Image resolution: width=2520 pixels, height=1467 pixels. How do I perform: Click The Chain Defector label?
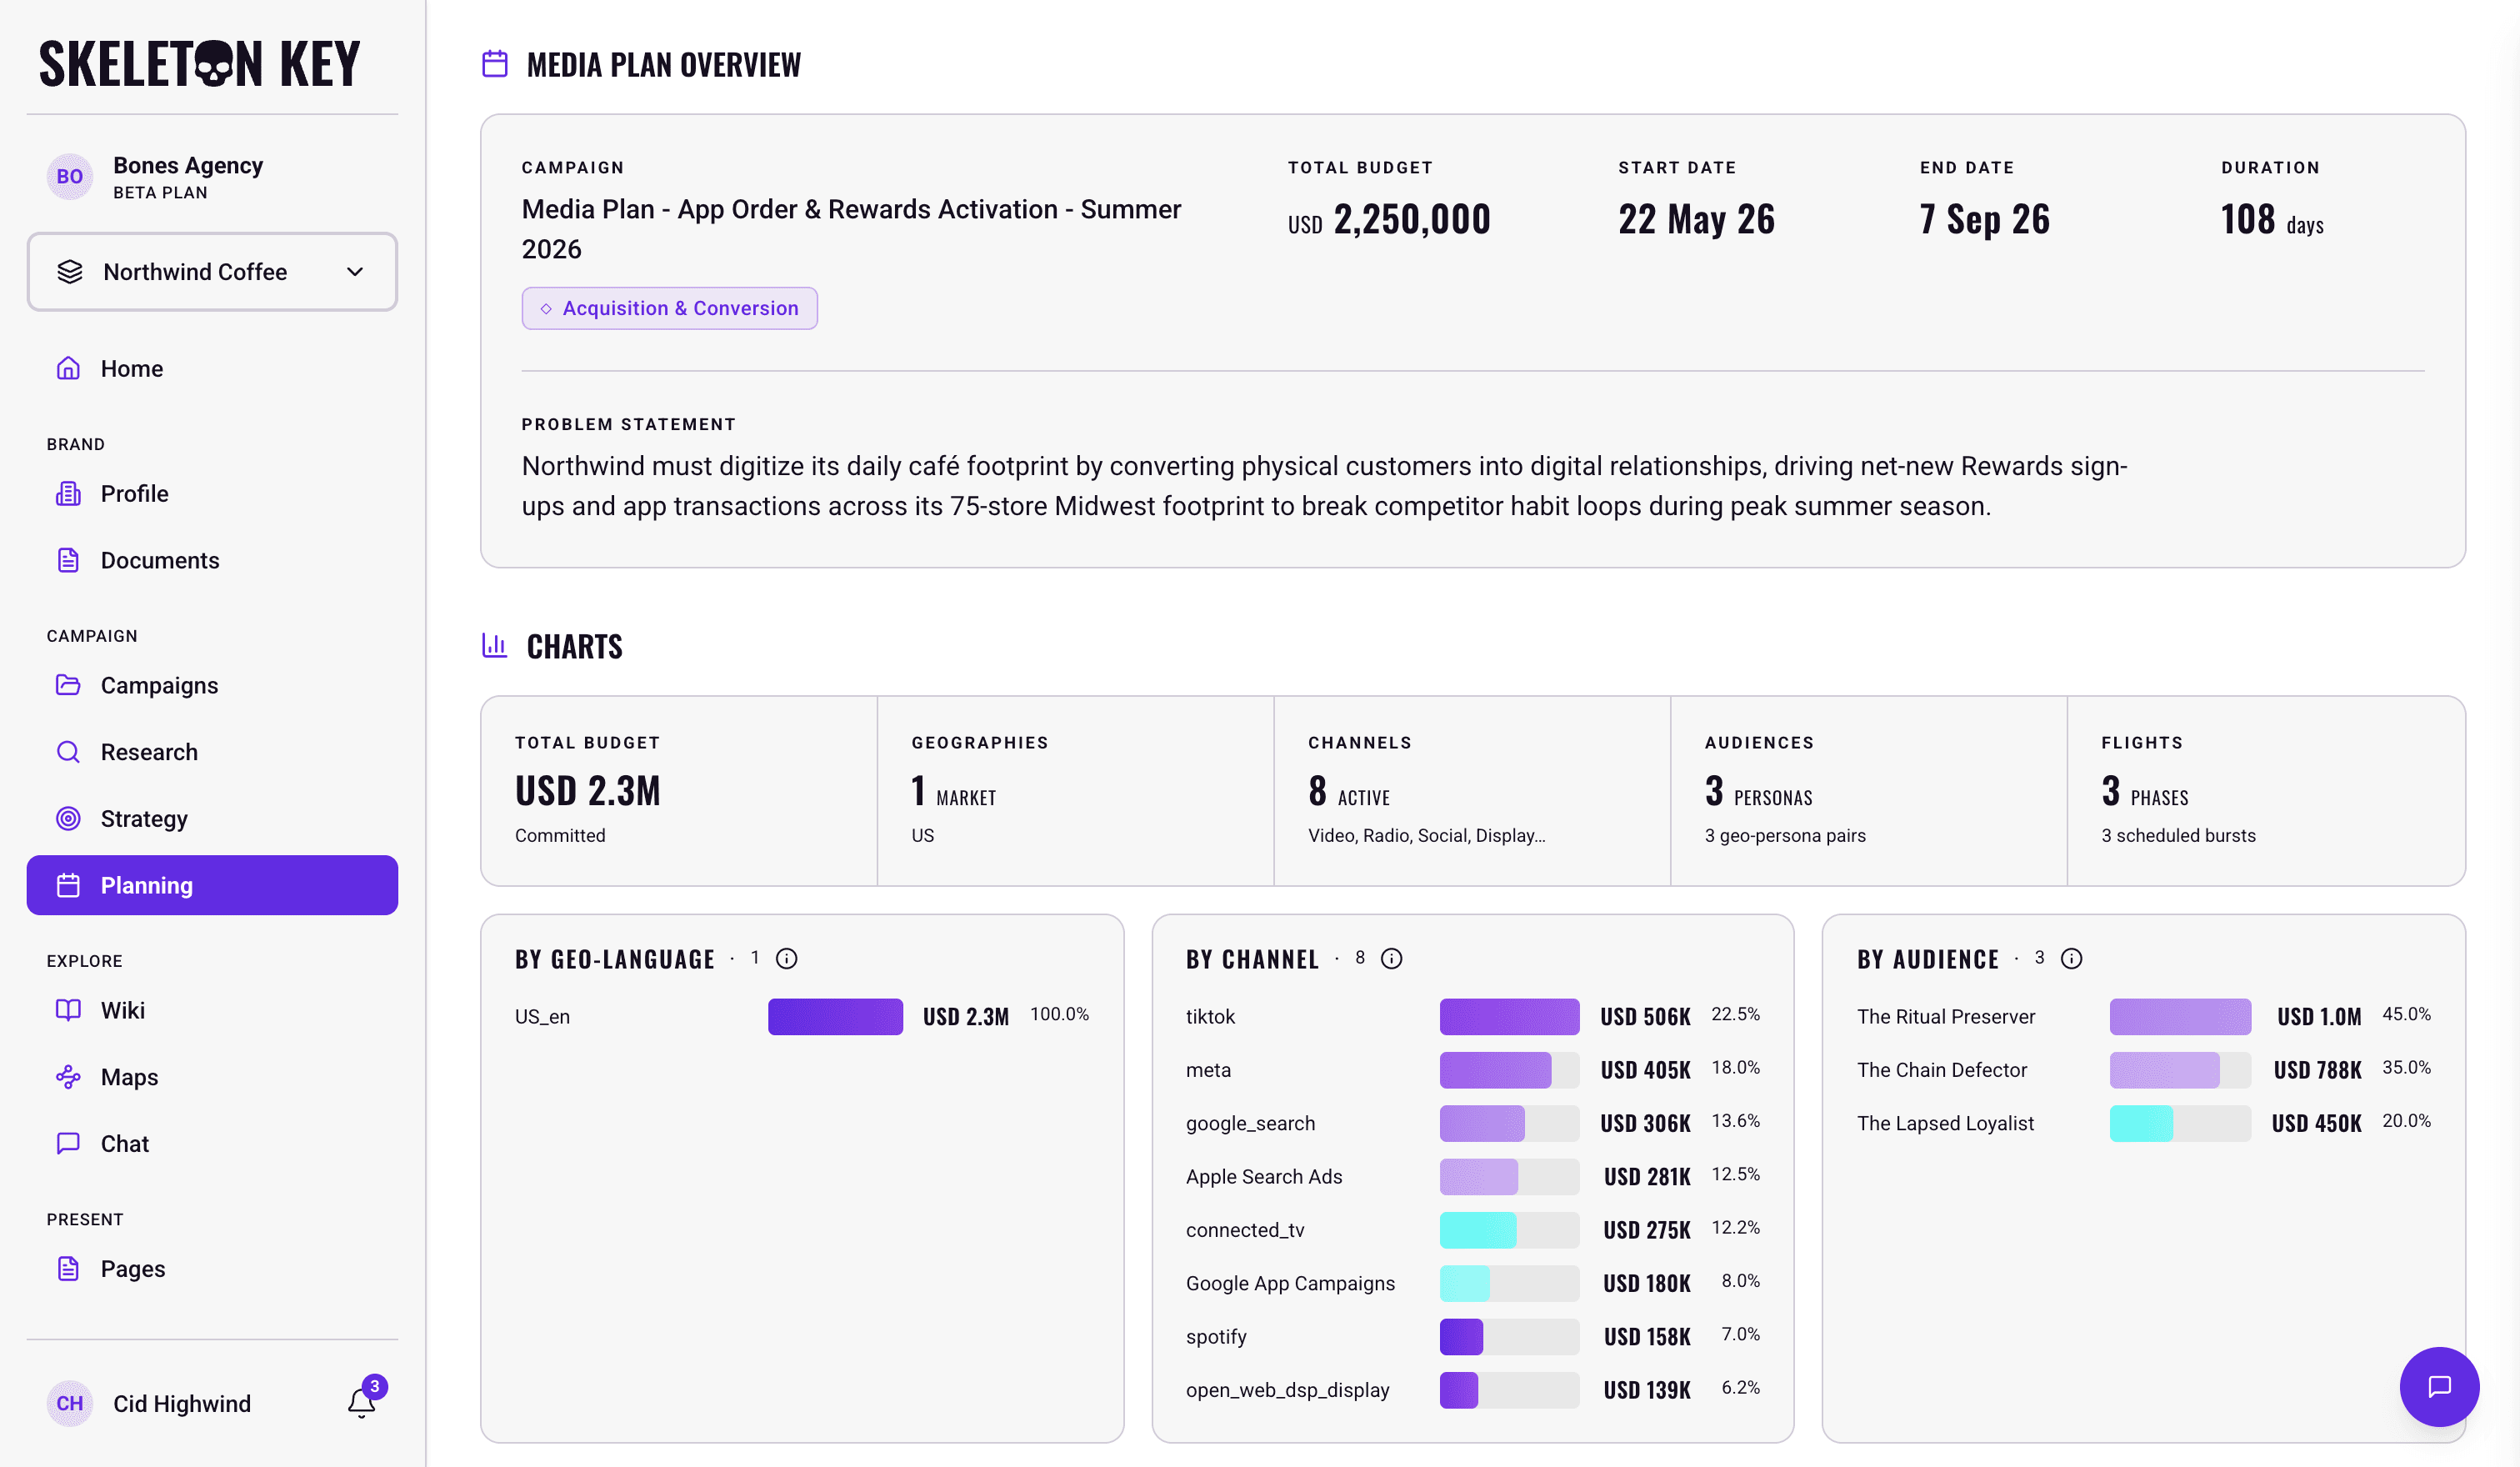click(x=1942, y=1070)
